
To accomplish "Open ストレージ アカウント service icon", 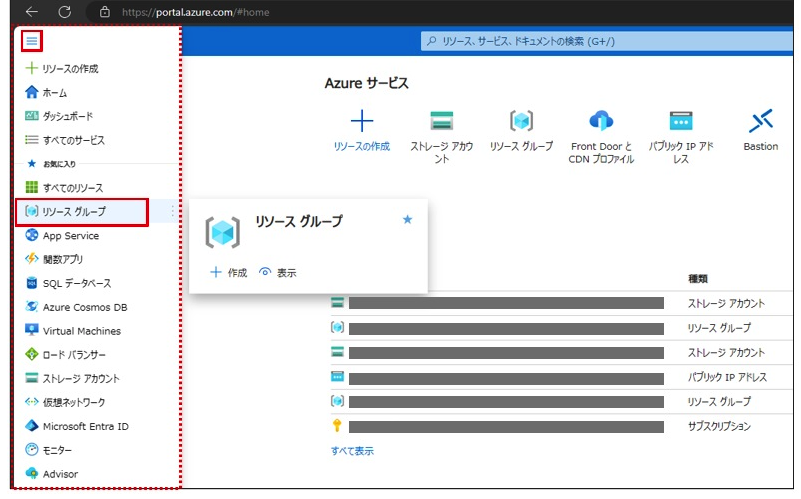I will (442, 121).
